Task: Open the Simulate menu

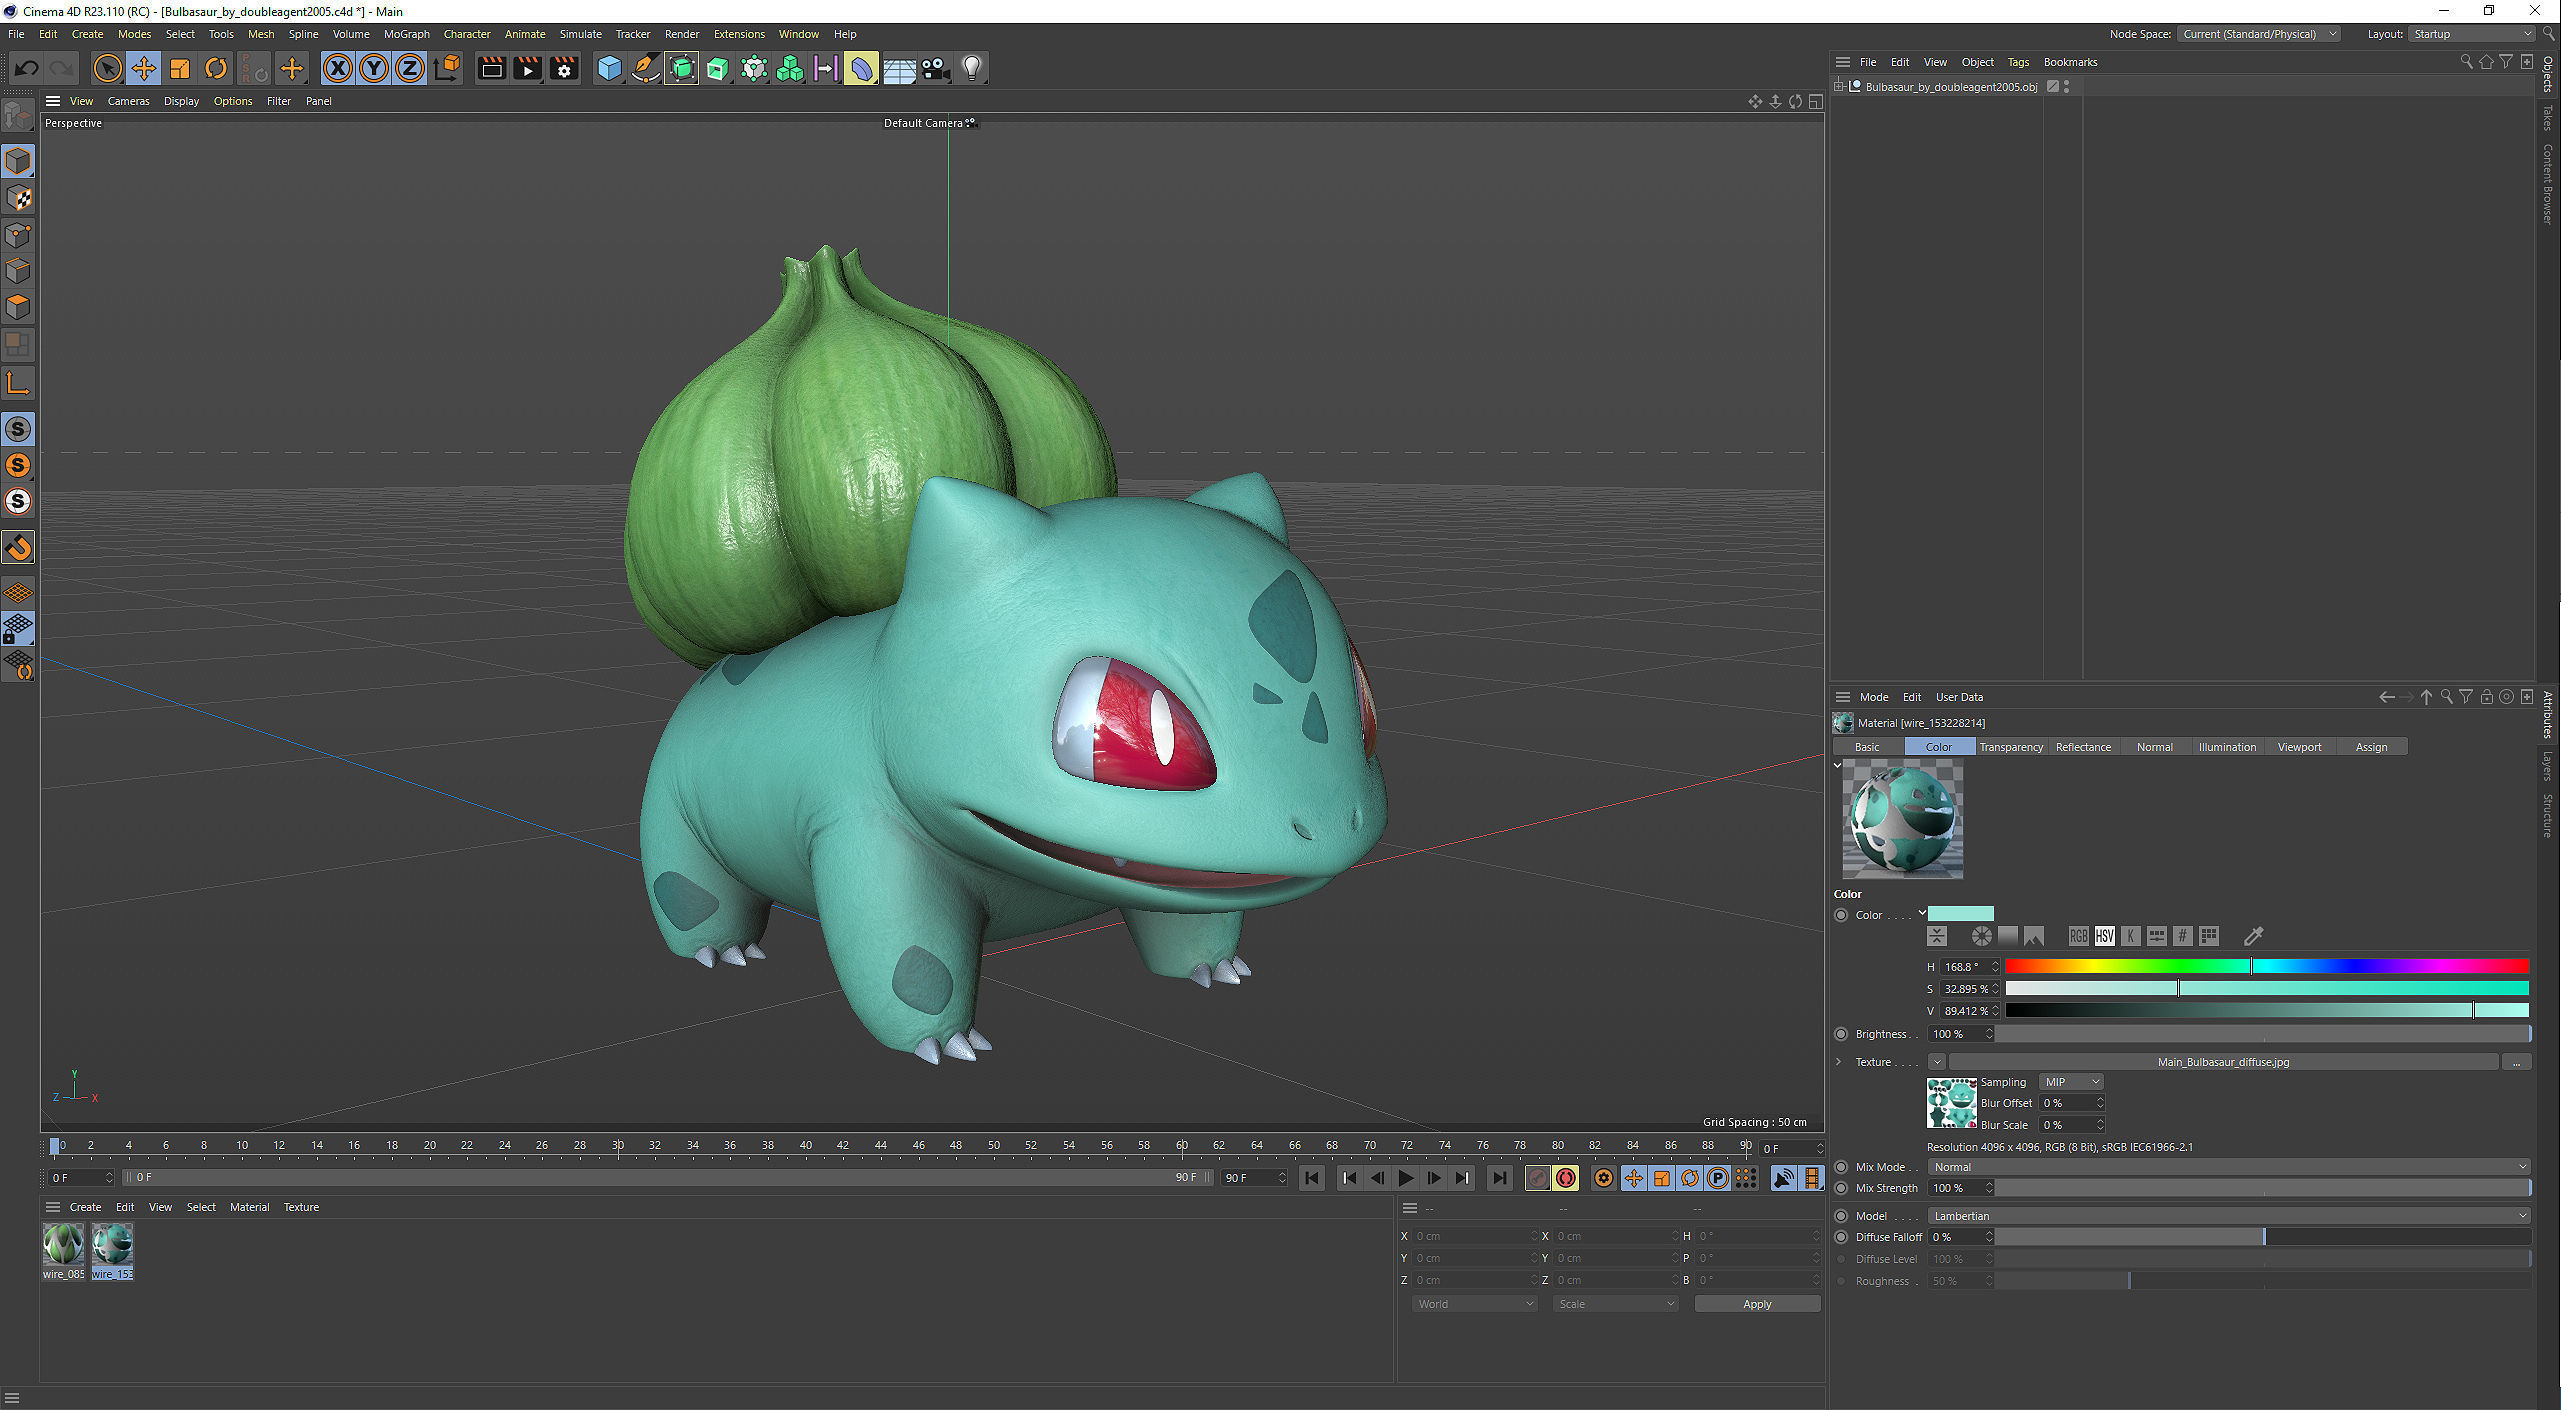Action: click(x=580, y=34)
